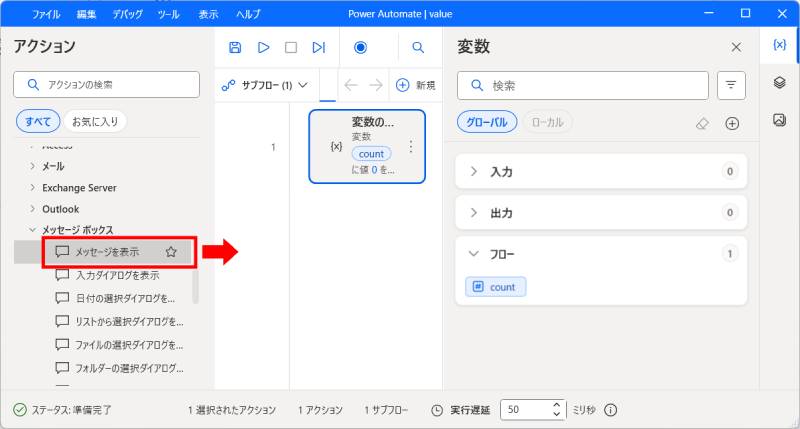Select the すべて filter pill
Screen dimensions: 800x429
pyautogui.click(x=38, y=121)
